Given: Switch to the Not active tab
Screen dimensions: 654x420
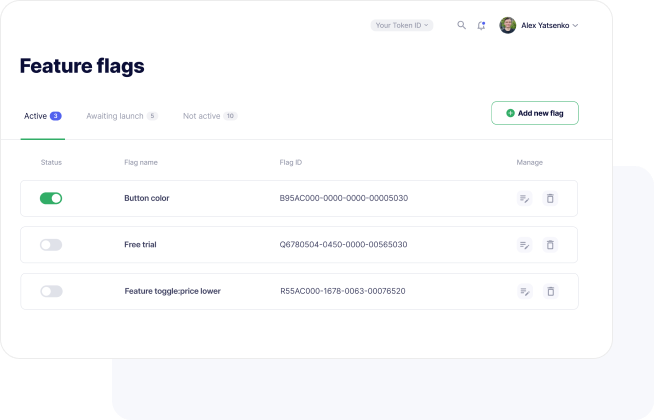Looking at the screenshot, I should pyautogui.click(x=210, y=116).
